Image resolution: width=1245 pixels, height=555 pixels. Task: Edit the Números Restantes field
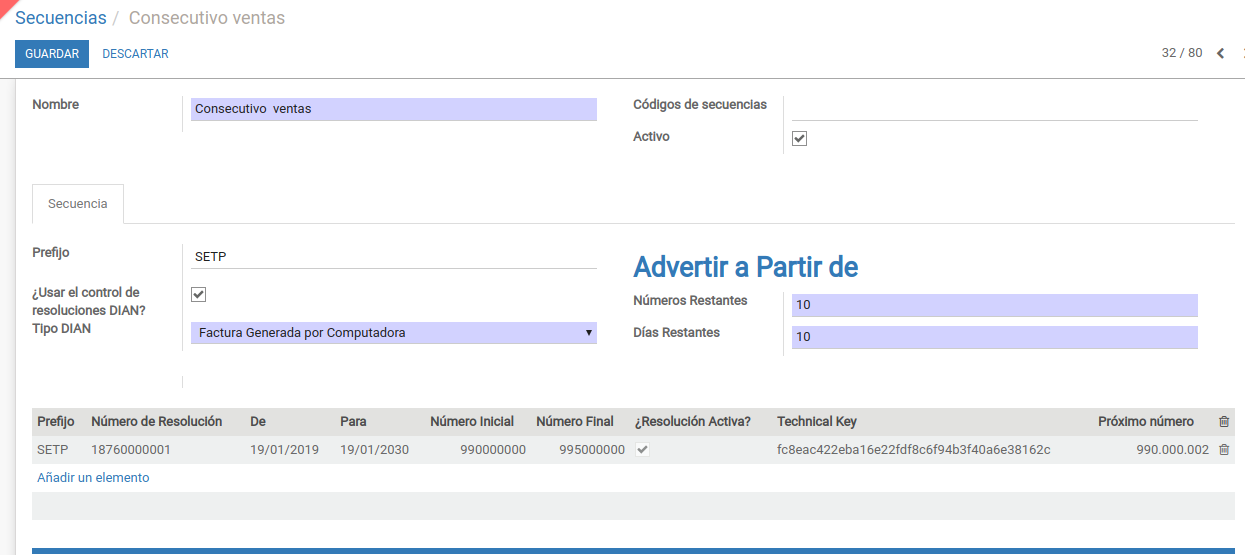click(993, 305)
